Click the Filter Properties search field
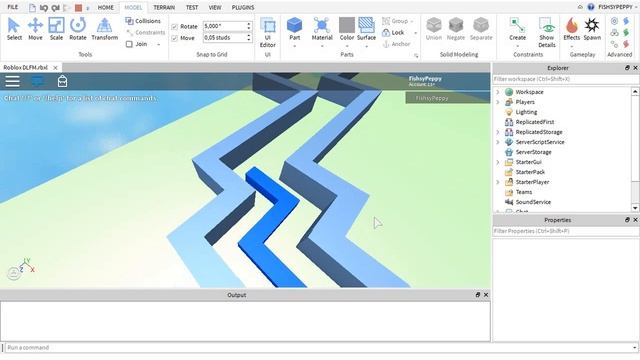 (565, 231)
